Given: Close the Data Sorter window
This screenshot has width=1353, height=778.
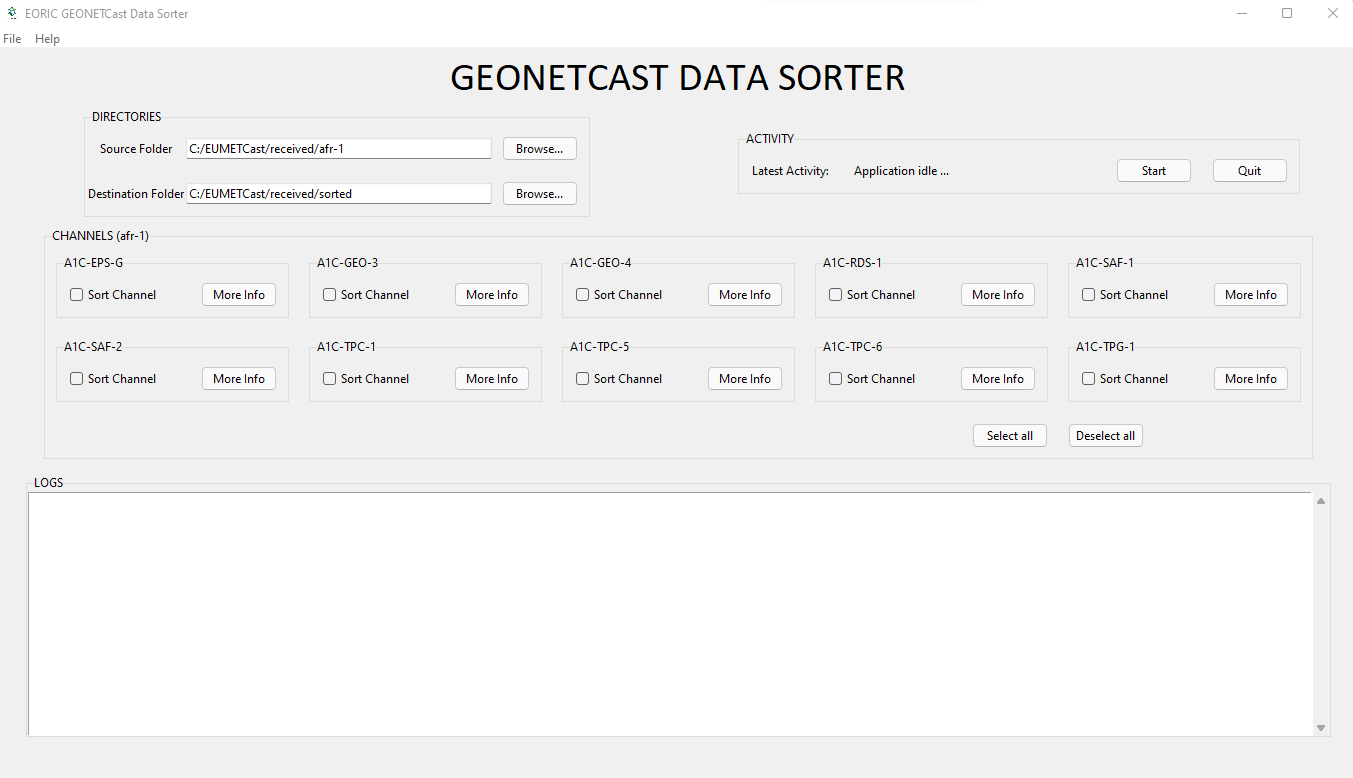Looking at the screenshot, I should click(1332, 14).
